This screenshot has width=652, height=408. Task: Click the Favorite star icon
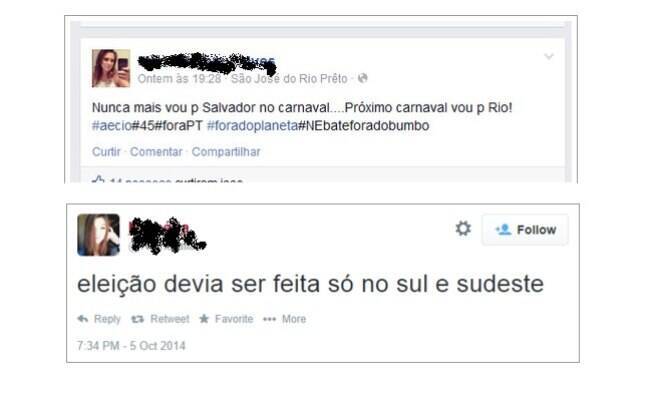[204, 319]
